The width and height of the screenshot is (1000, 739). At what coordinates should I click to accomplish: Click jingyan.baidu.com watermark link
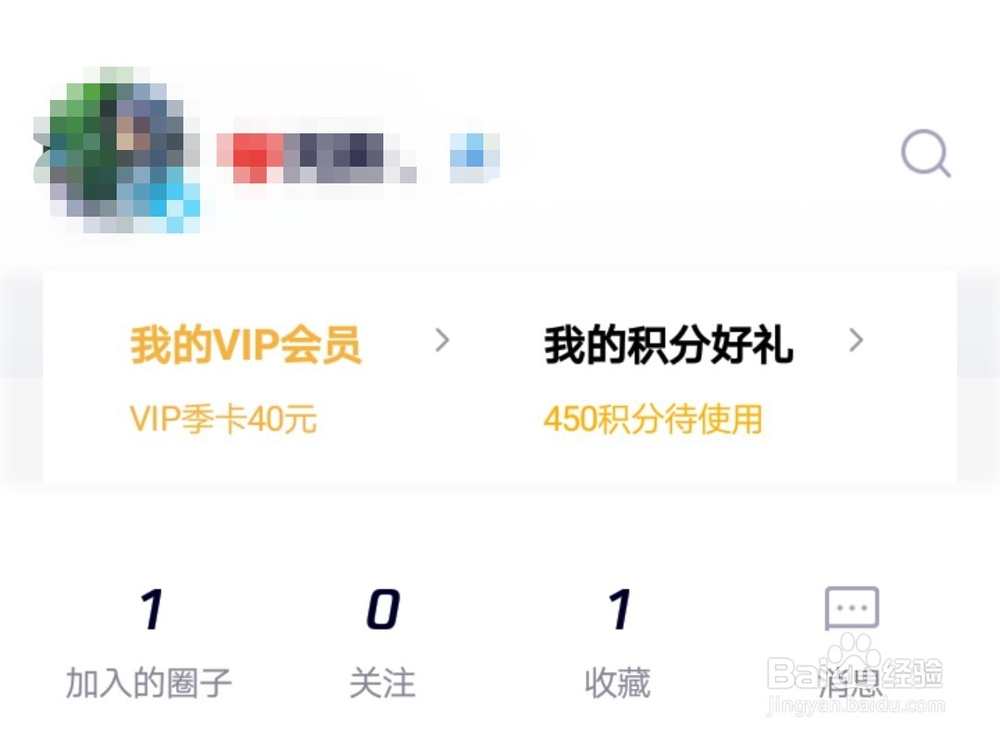pos(856,706)
